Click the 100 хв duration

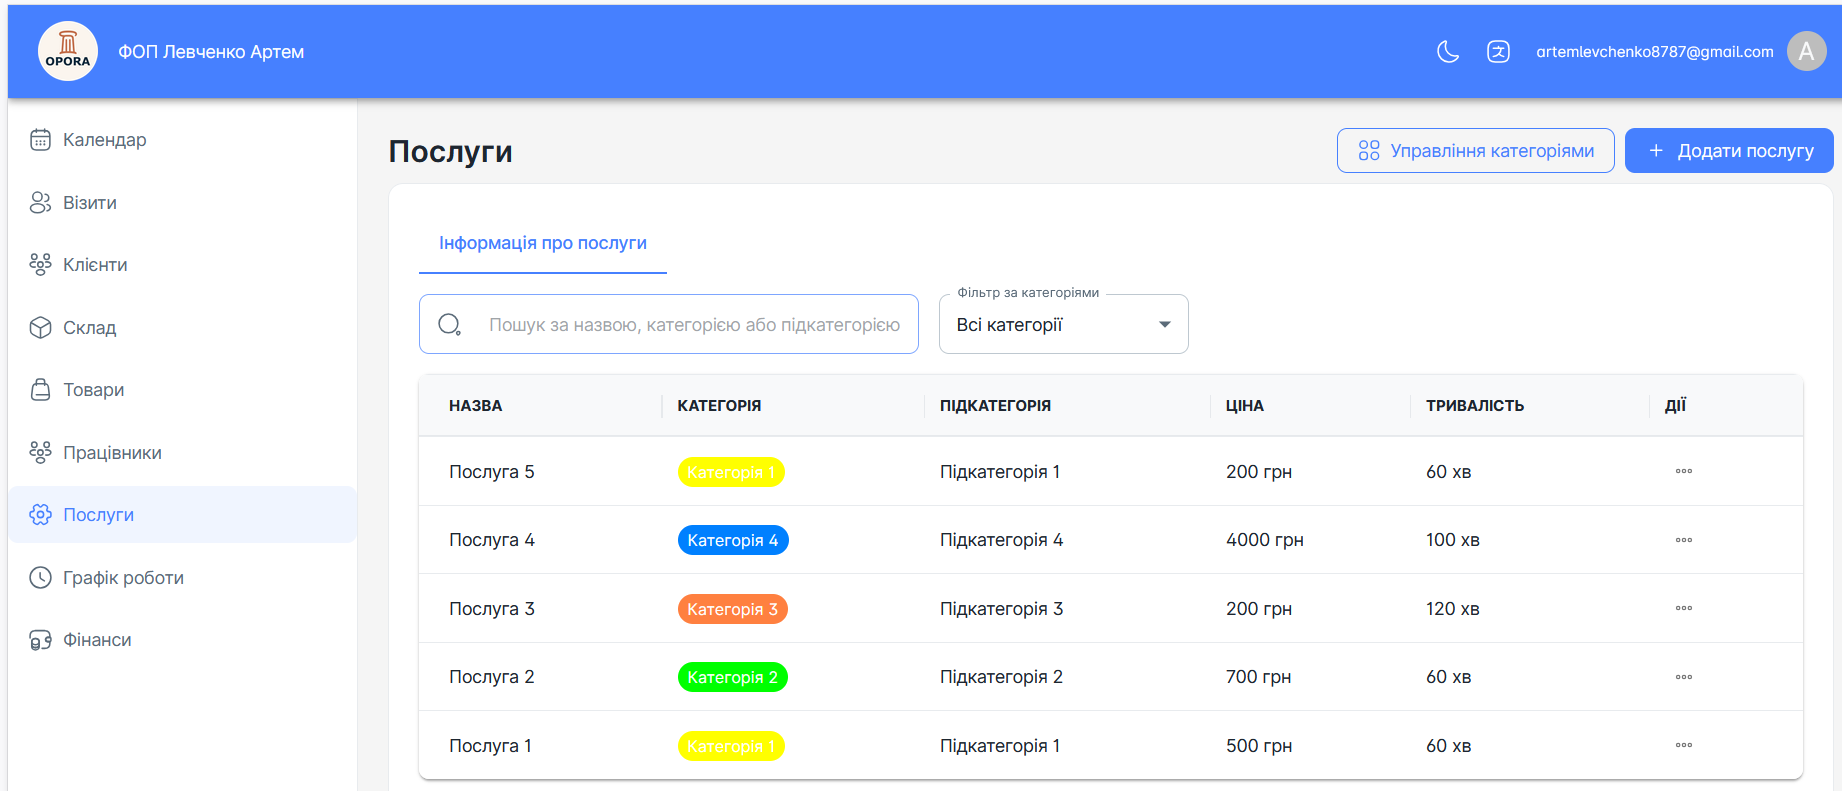click(x=1453, y=540)
